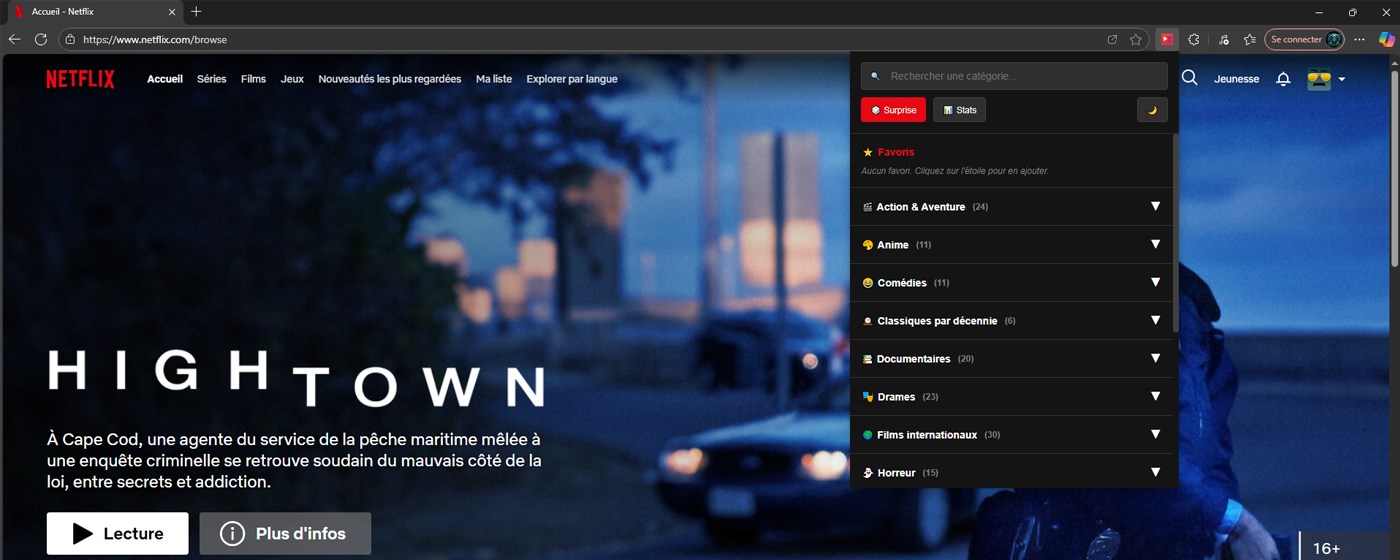
Task: Close the Accueil - Netflix tab
Action: (x=172, y=12)
